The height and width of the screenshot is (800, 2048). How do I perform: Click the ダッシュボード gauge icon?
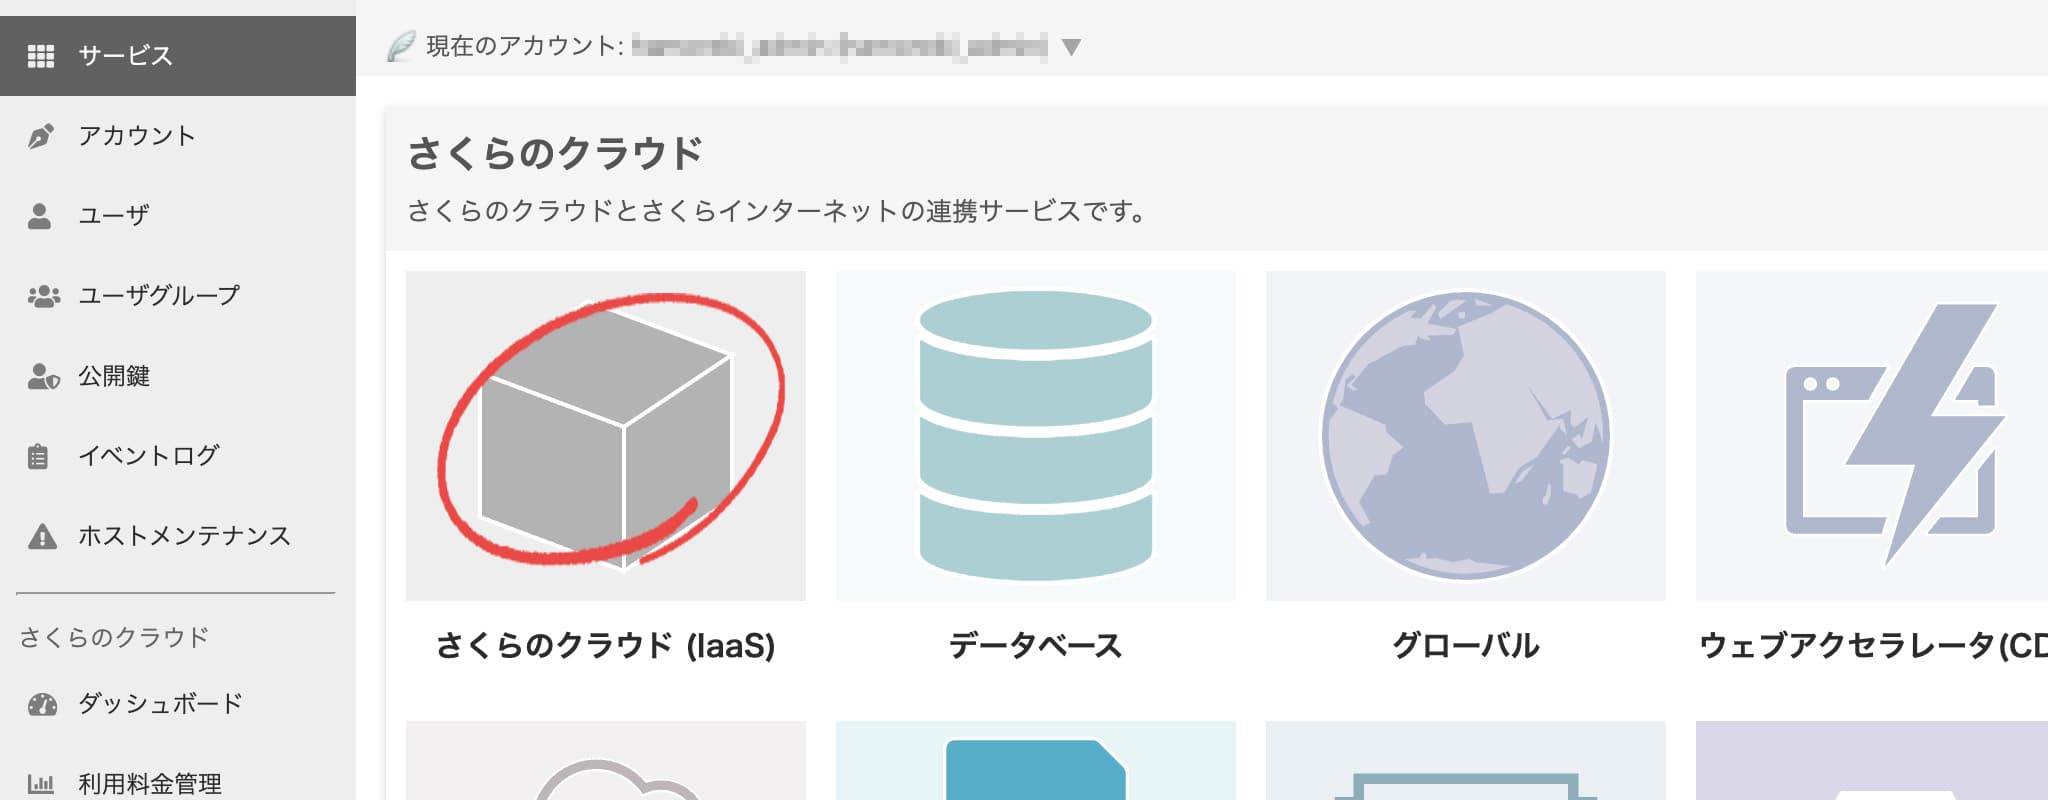point(42,704)
